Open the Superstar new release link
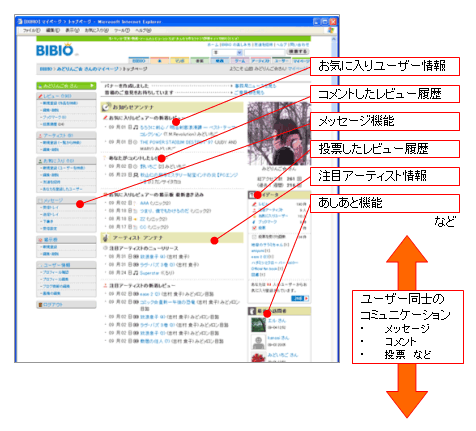Screen dimensions: 476x431 [150, 273]
